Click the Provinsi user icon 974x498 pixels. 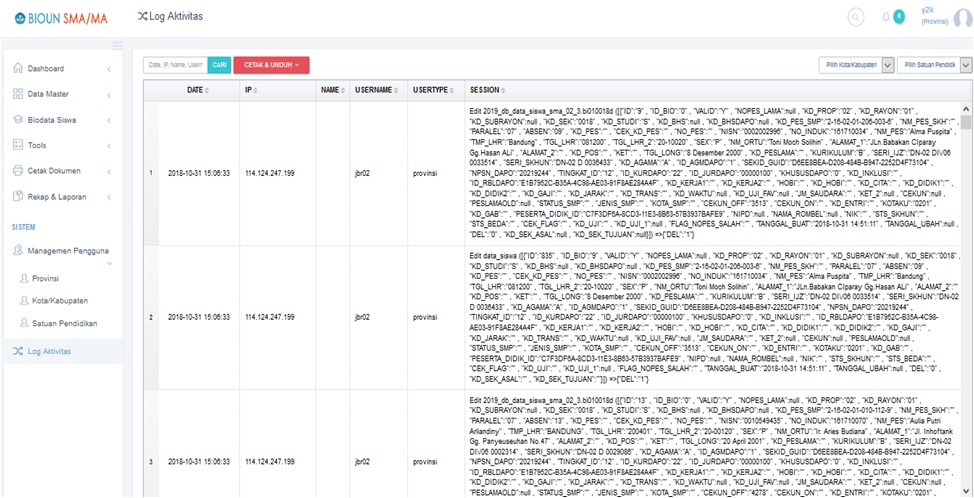pos(24,278)
